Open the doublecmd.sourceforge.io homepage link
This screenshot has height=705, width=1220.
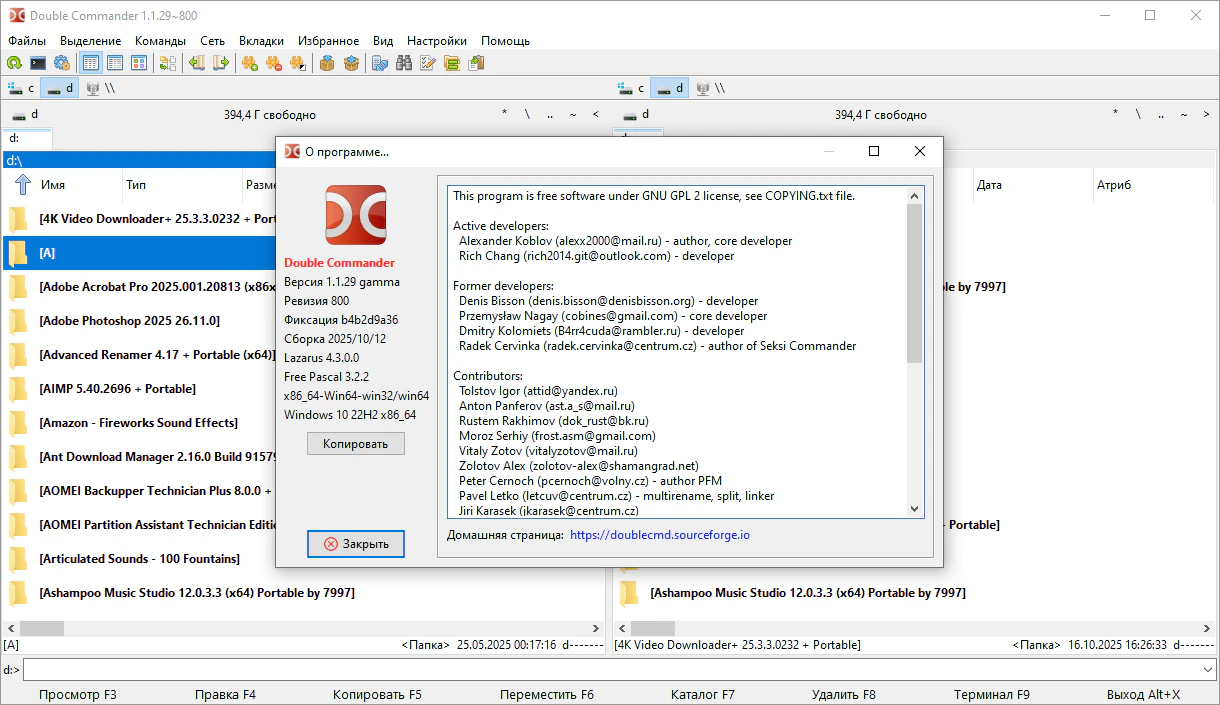coord(659,535)
